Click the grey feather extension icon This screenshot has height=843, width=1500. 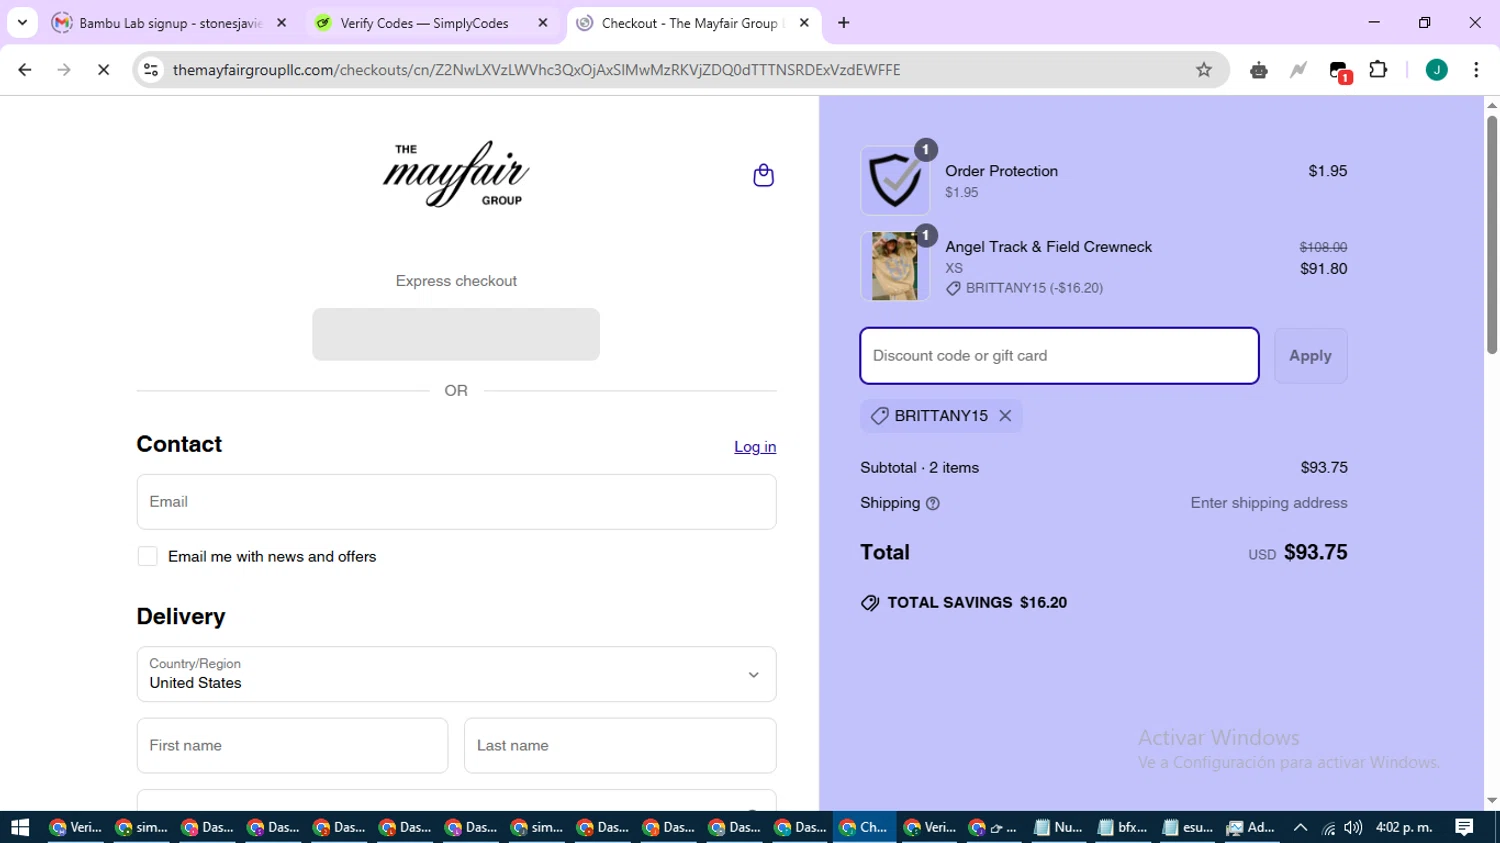1298,70
